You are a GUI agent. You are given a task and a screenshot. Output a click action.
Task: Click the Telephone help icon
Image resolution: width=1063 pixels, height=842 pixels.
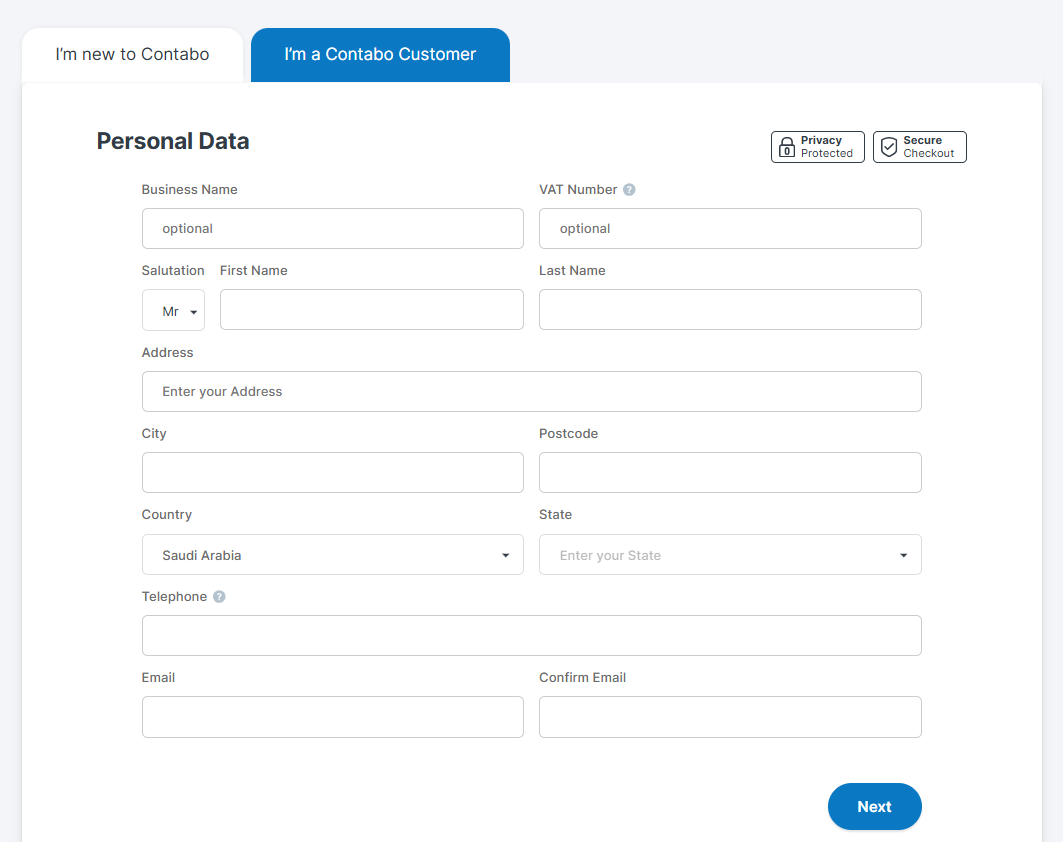point(219,597)
